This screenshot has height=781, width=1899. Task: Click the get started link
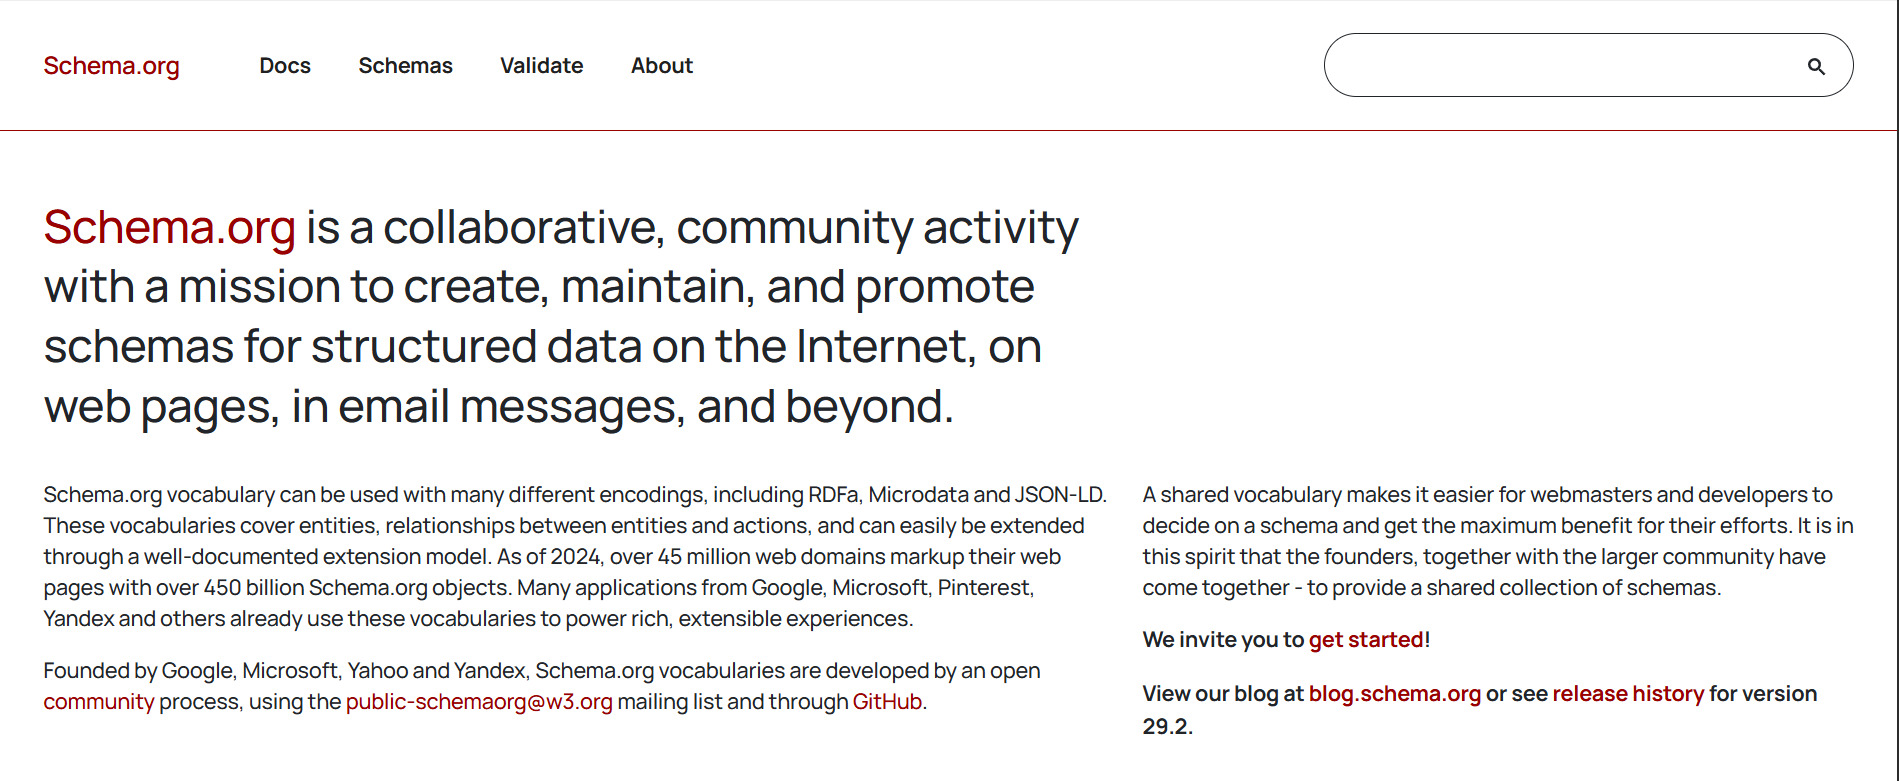click(x=1366, y=640)
